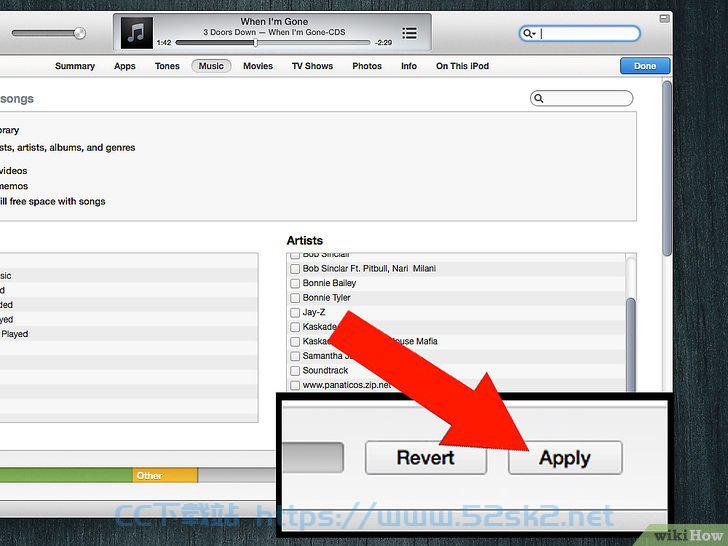Click the remaining time -2:29
This screenshot has width=728, height=546.
click(384, 43)
